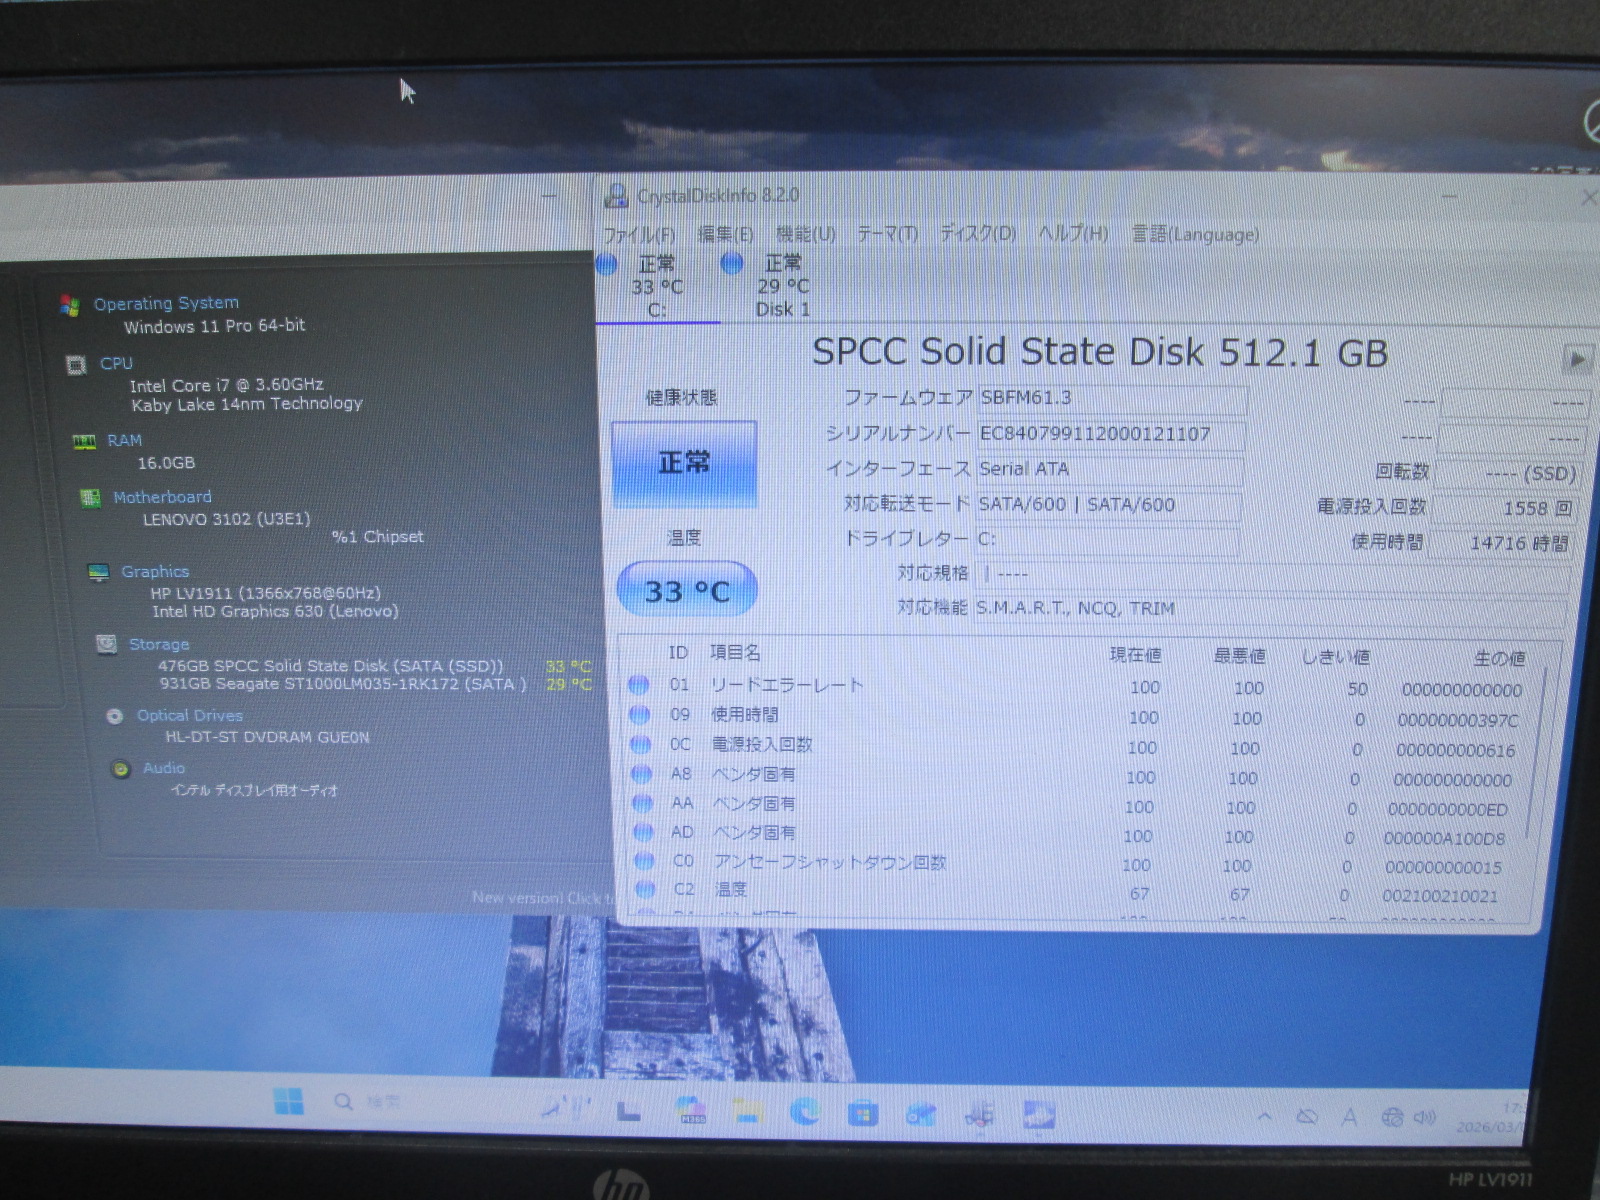This screenshot has height=1200, width=1600.
Task: Open File Explorer from the taskbar
Action: 746,1110
